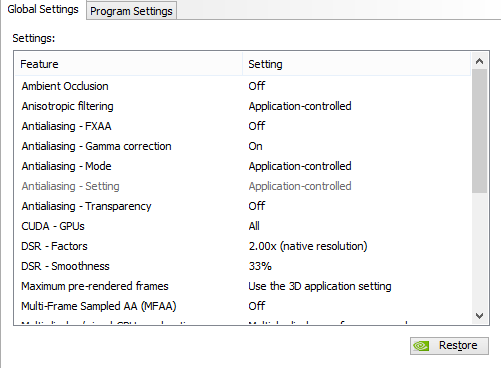Select the Maximum pre-rendered frames row
The width and height of the screenshot is (501, 368).
(243, 286)
